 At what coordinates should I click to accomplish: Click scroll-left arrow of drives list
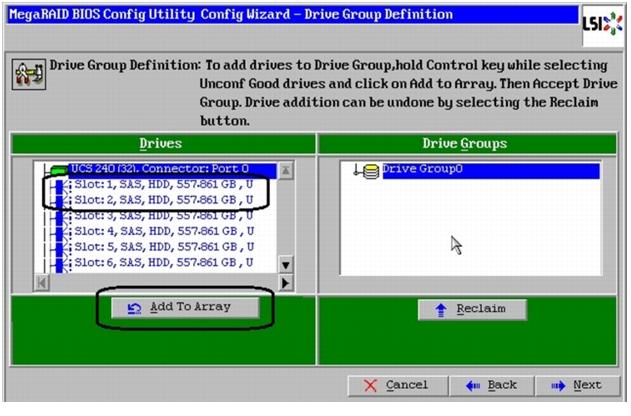(41, 283)
